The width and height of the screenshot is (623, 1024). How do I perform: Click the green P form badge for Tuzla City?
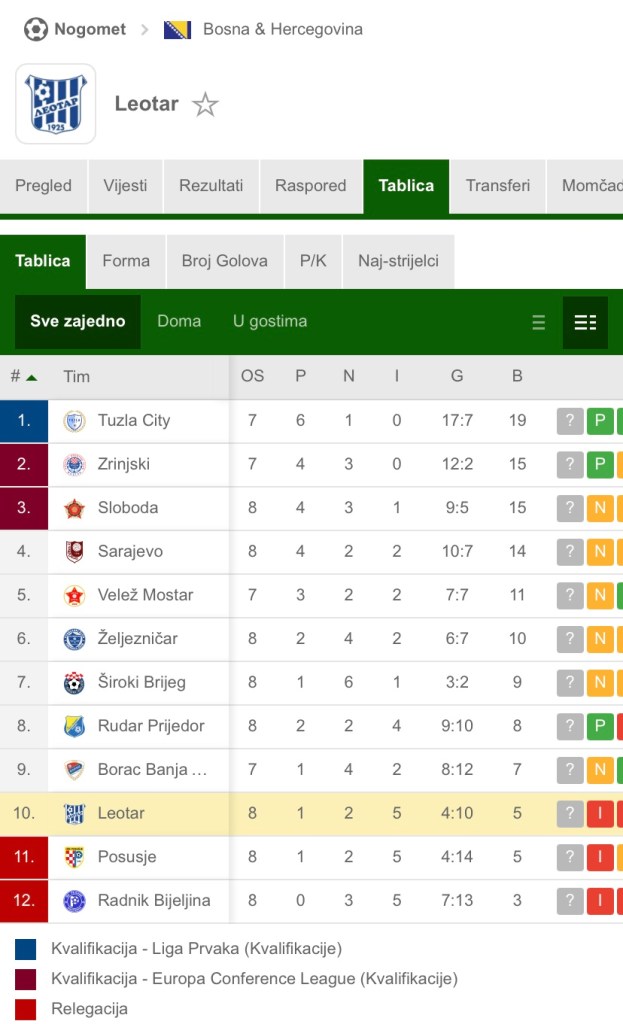pyautogui.click(x=599, y=421)
